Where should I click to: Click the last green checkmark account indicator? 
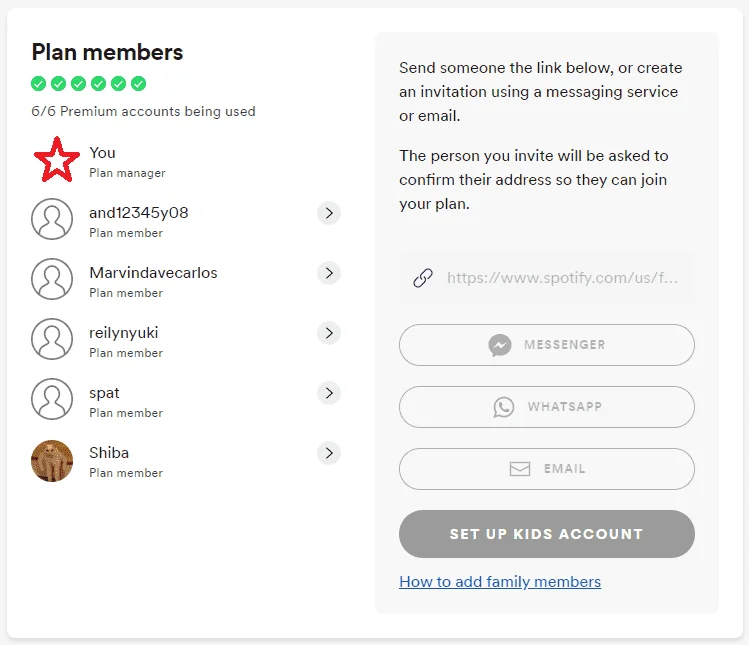139,84
